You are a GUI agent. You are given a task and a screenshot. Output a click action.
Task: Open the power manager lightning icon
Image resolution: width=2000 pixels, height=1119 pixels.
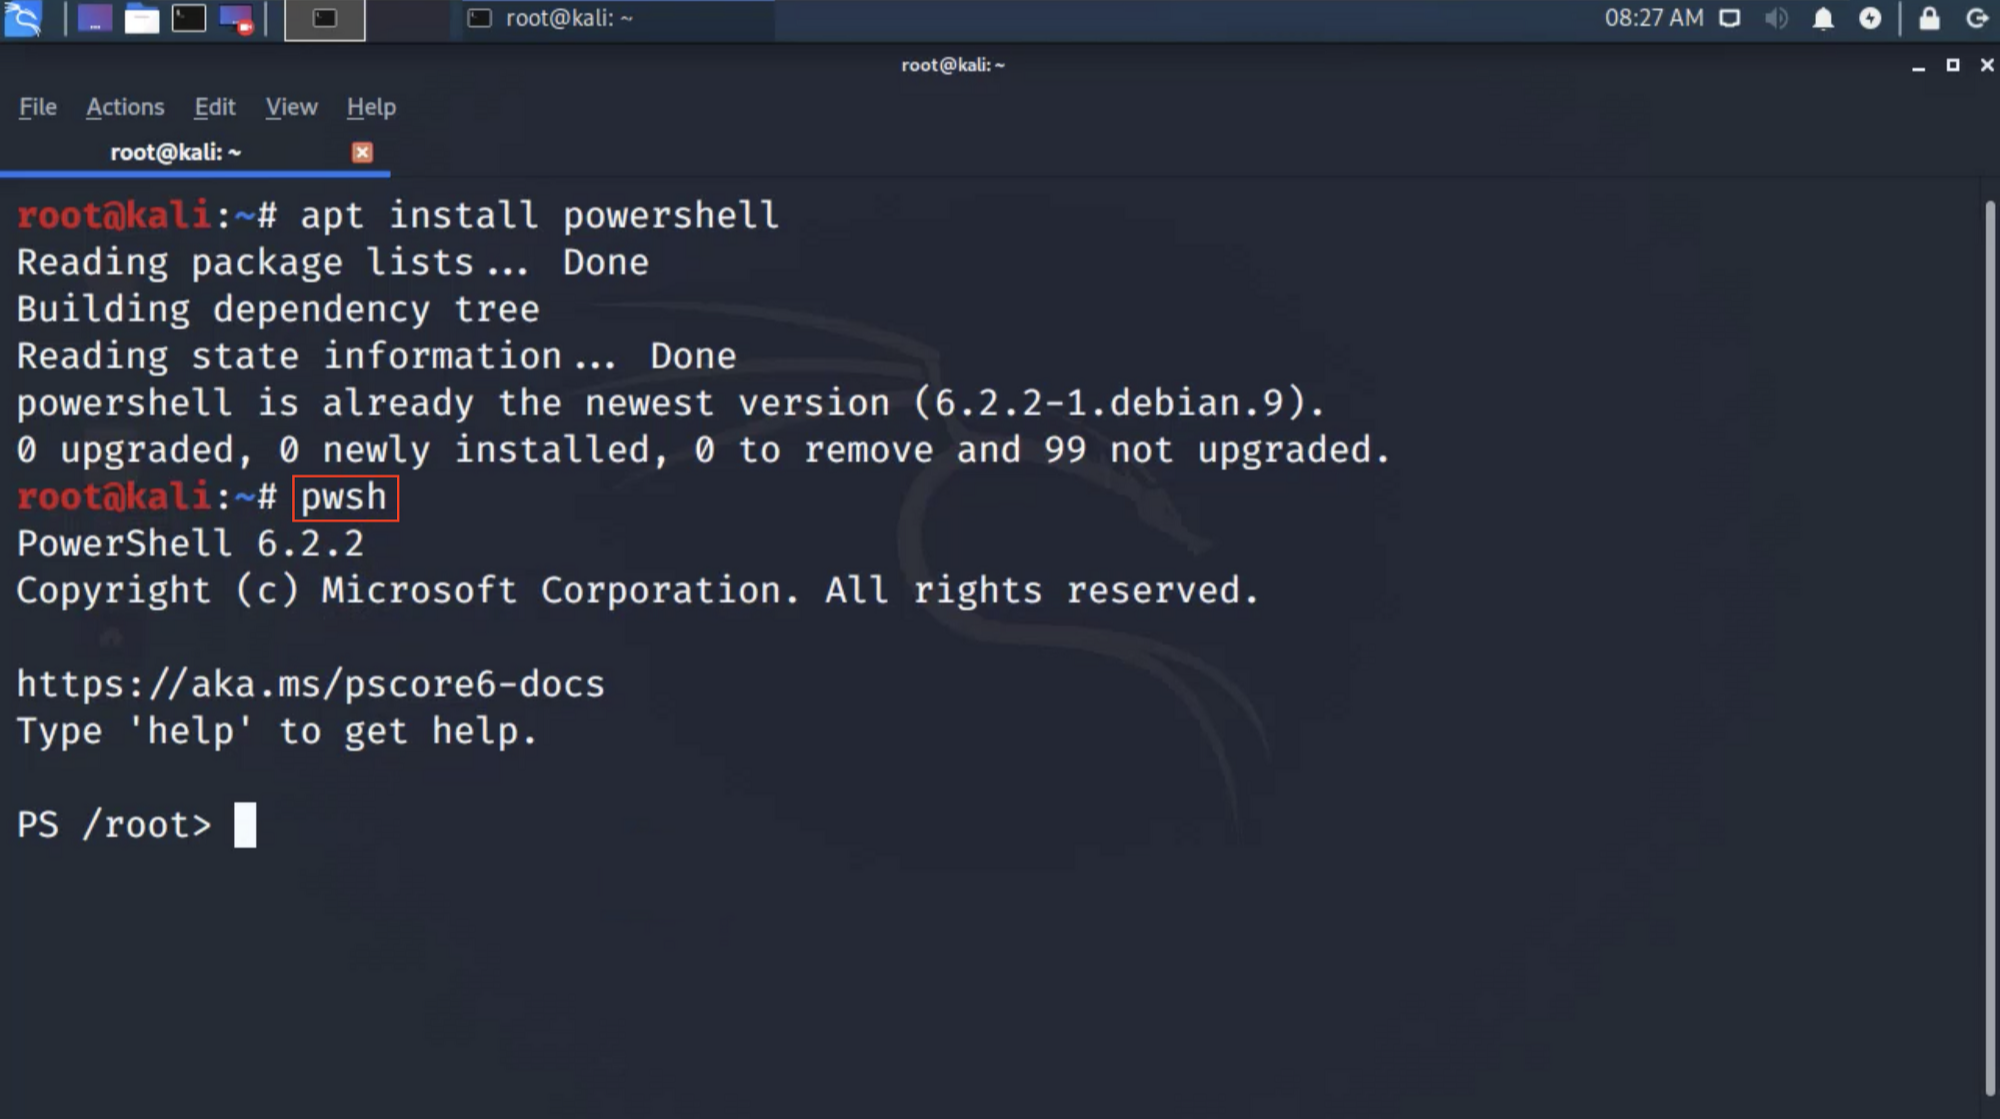pyautogui.click(x=1870, y=19)
